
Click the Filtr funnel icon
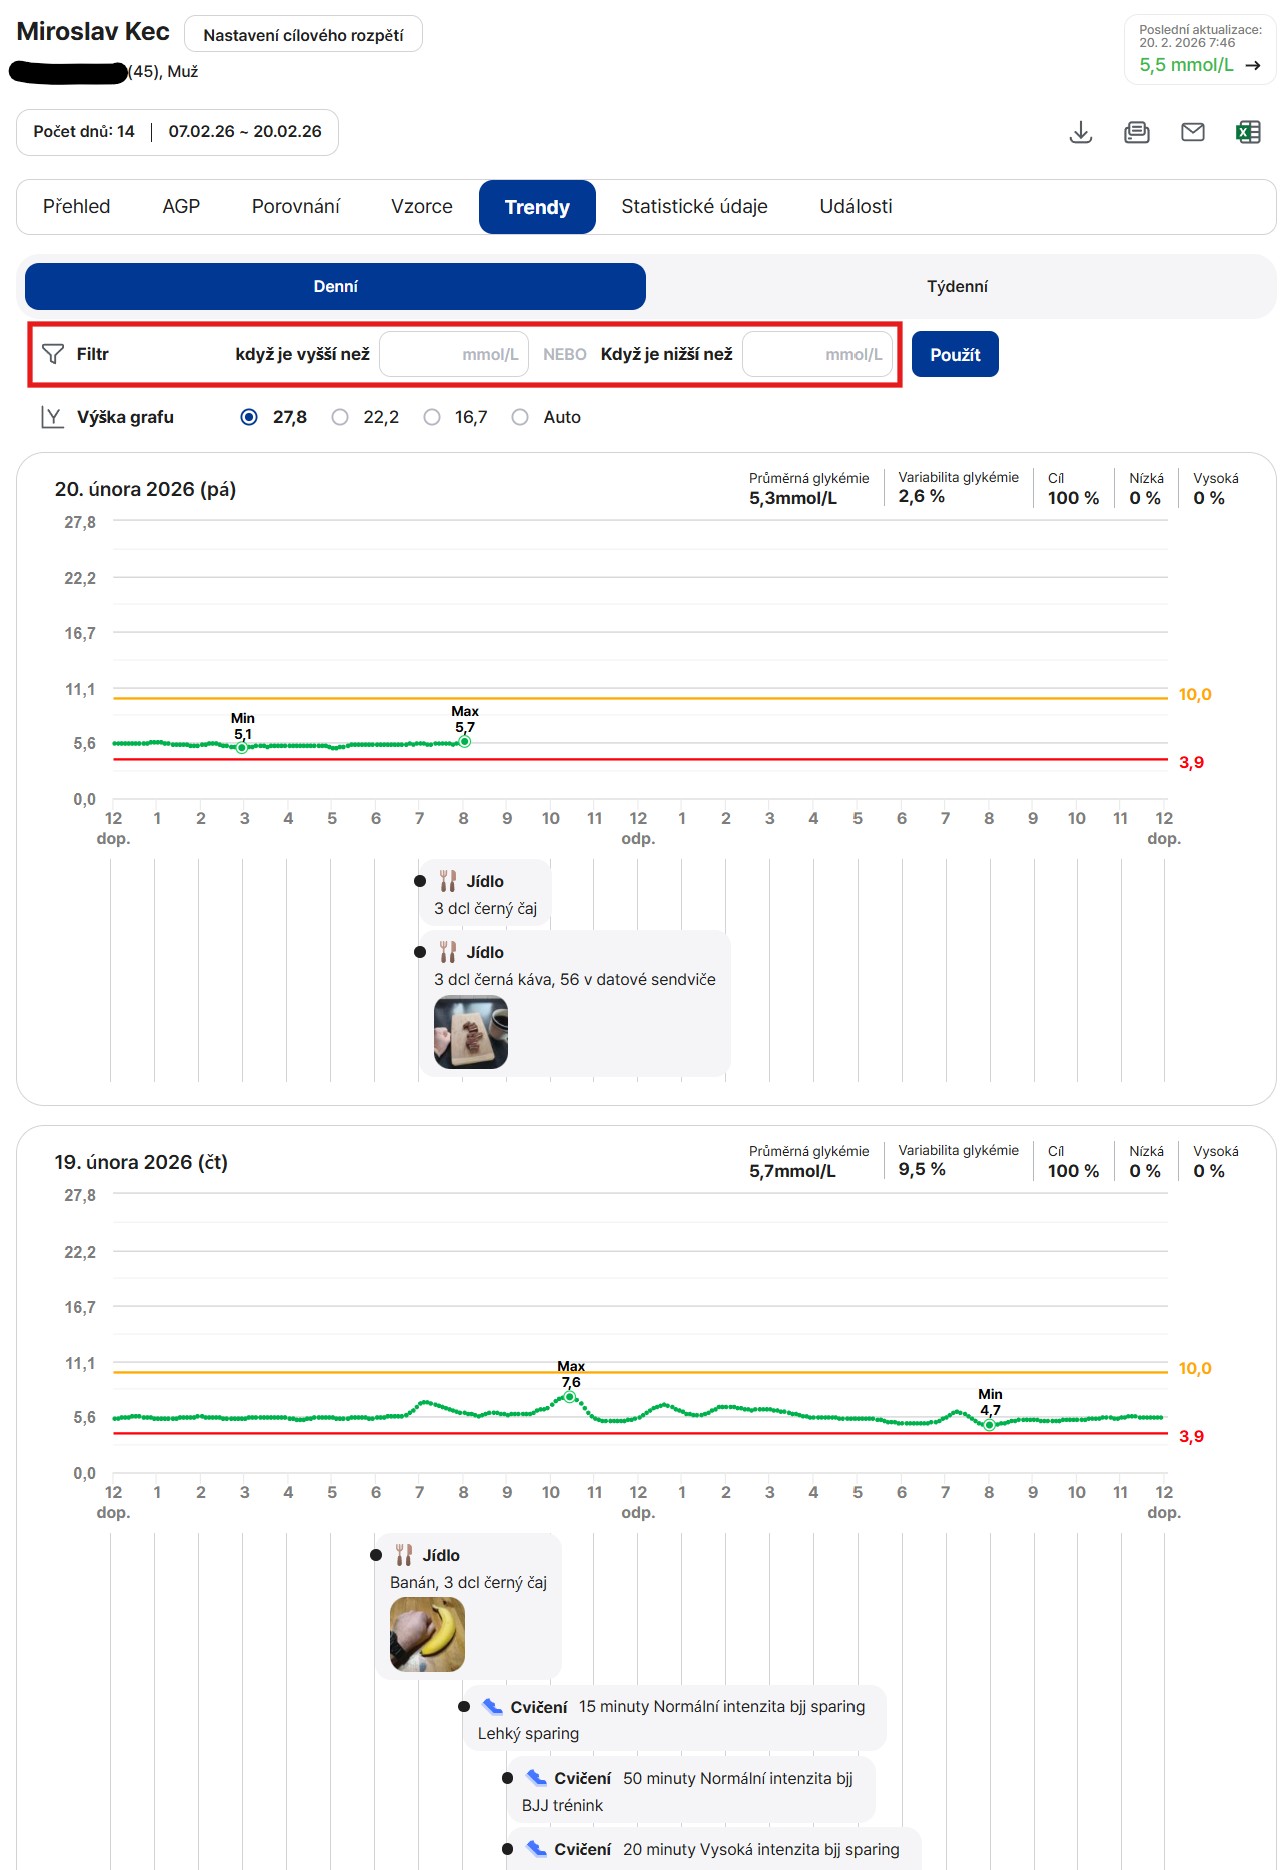coord(53,354)
